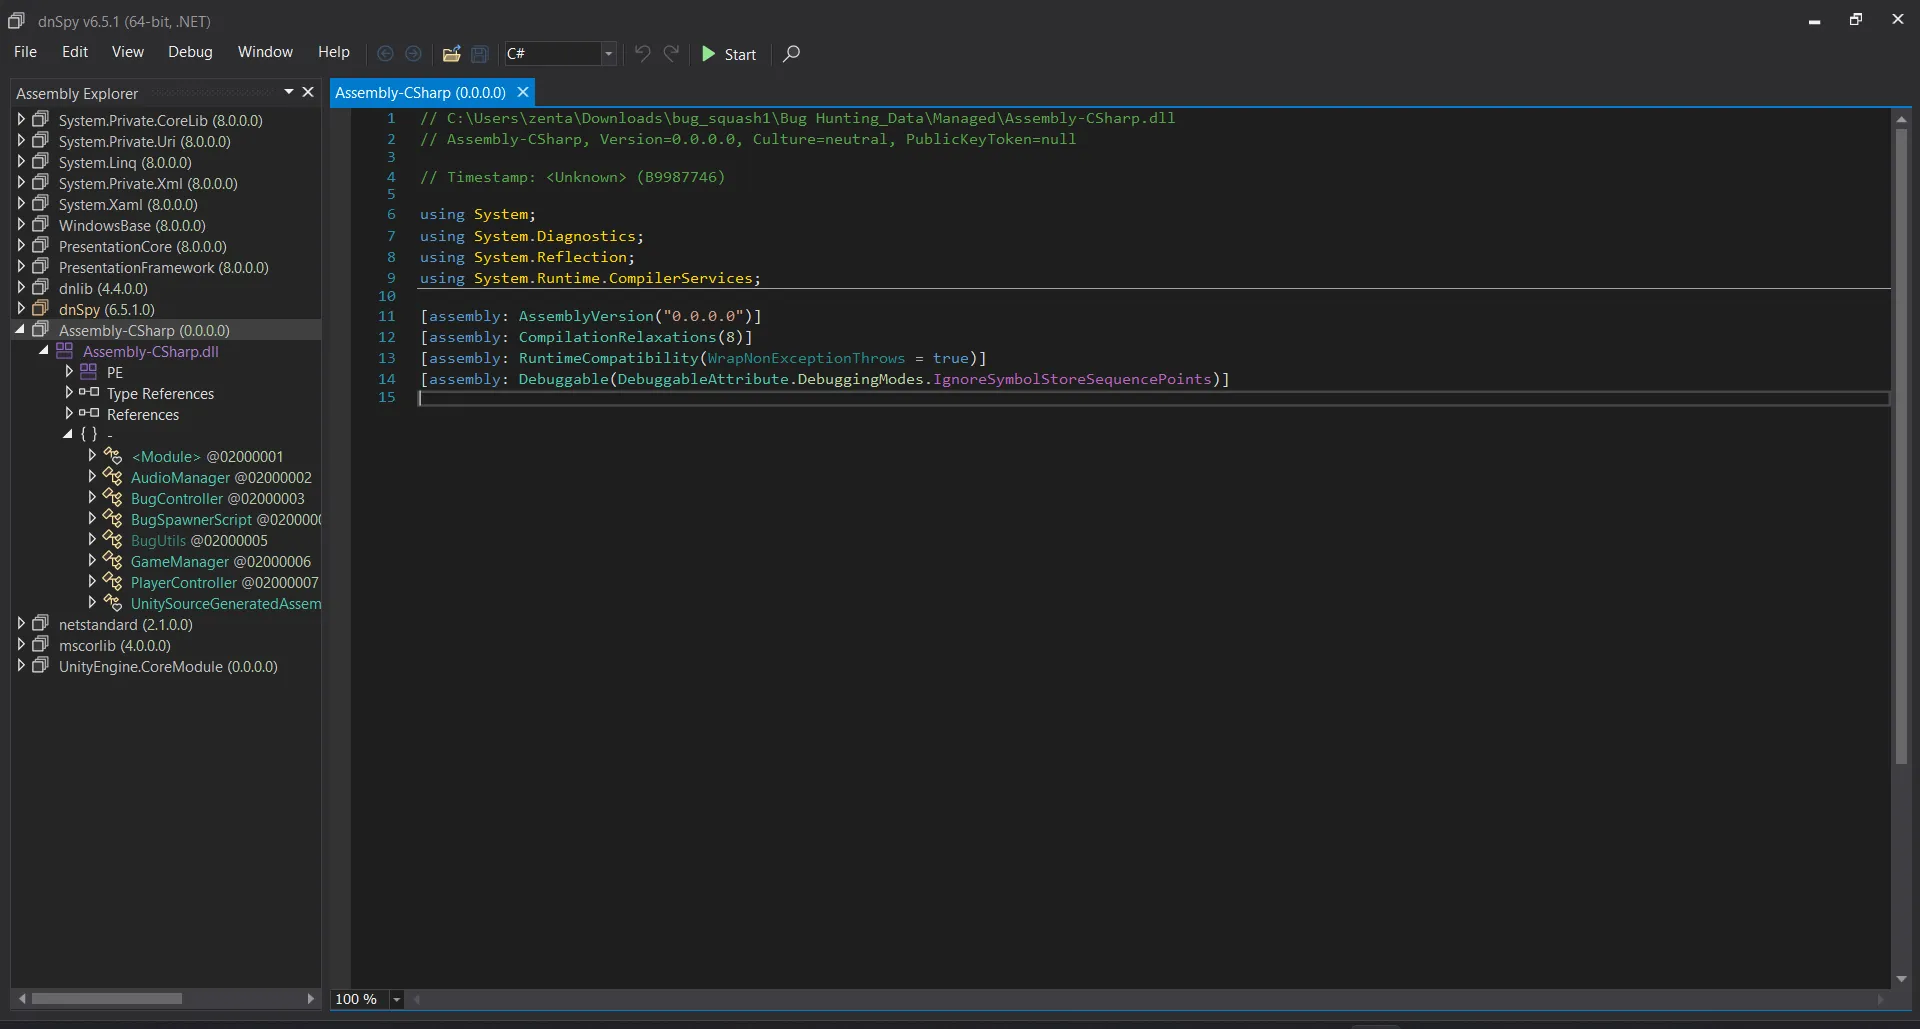The image size is (1920, 1029).
Task: Expand the UnityEngine.CoreModule assembly node
Action: point(20,666)
